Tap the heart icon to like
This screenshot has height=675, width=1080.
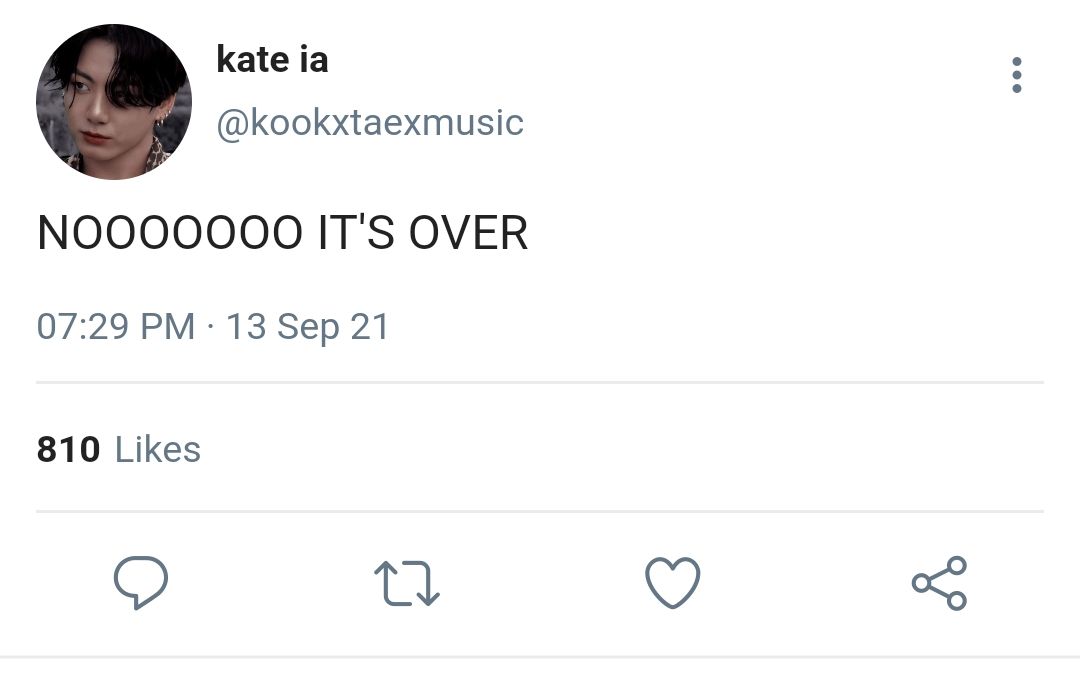[672, 583]
